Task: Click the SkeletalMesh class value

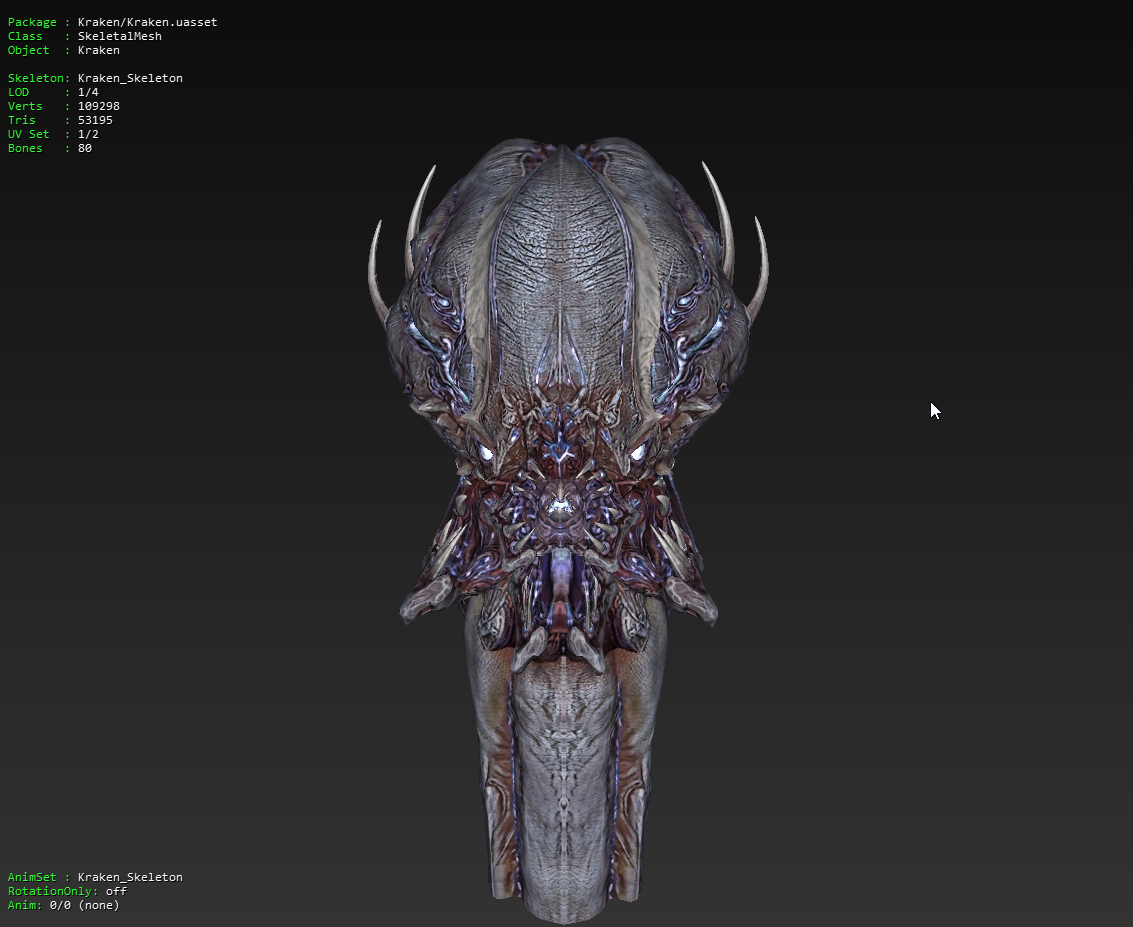Action: click(119, 36)
